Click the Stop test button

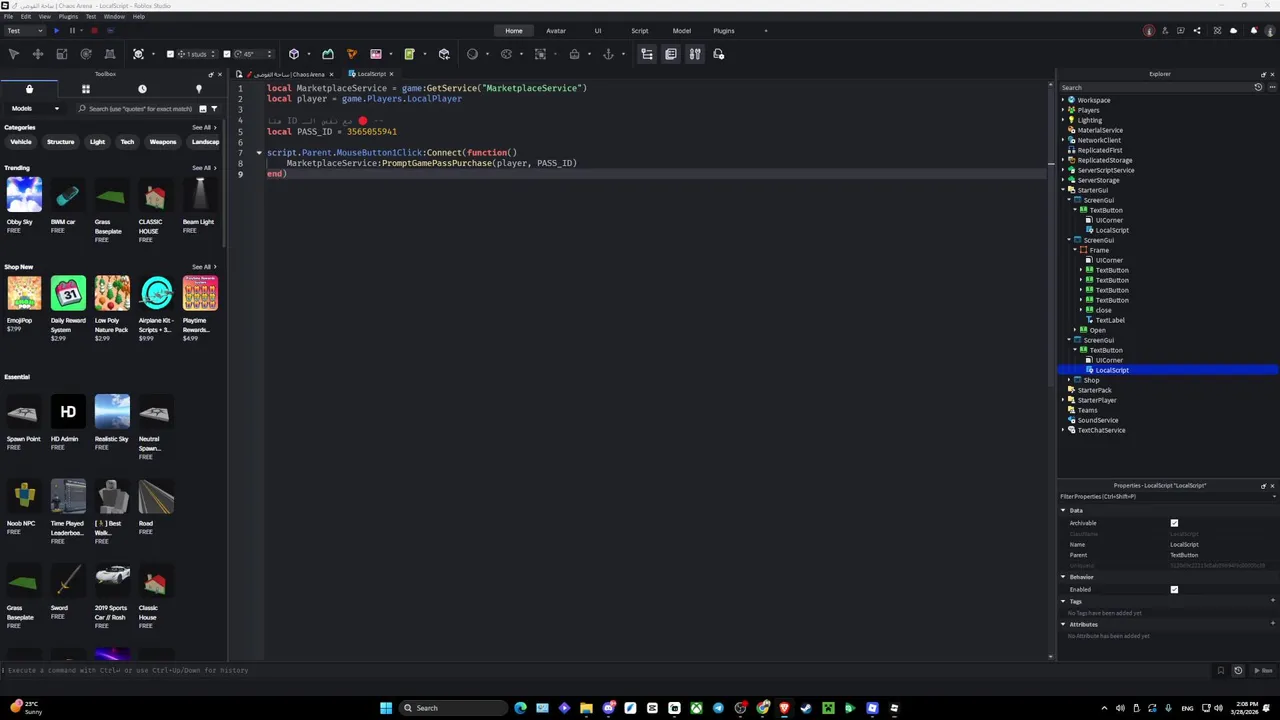94,31
